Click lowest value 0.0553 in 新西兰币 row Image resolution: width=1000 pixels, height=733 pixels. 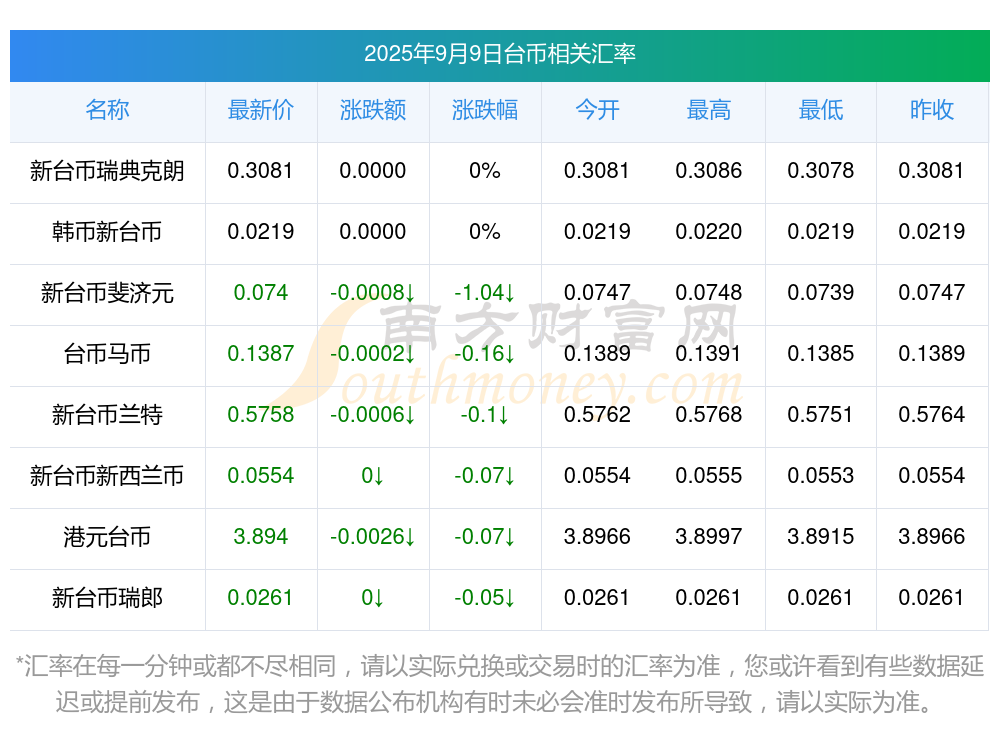[821, 475]
